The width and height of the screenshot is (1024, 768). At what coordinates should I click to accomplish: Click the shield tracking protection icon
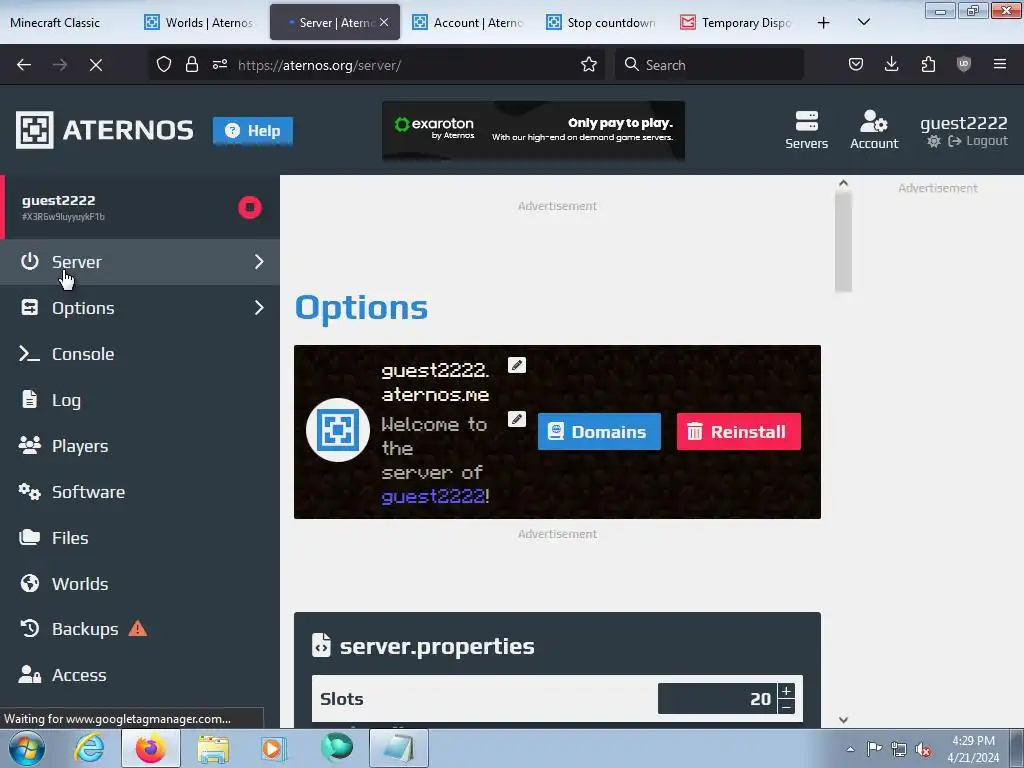pyautogui.click(x=164, y=64)
